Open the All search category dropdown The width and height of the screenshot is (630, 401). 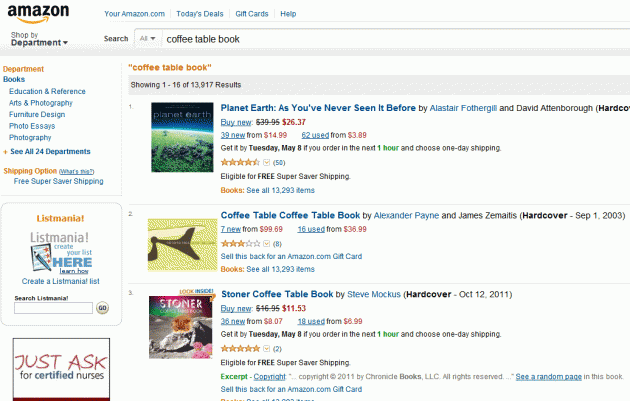click(147, 39)
